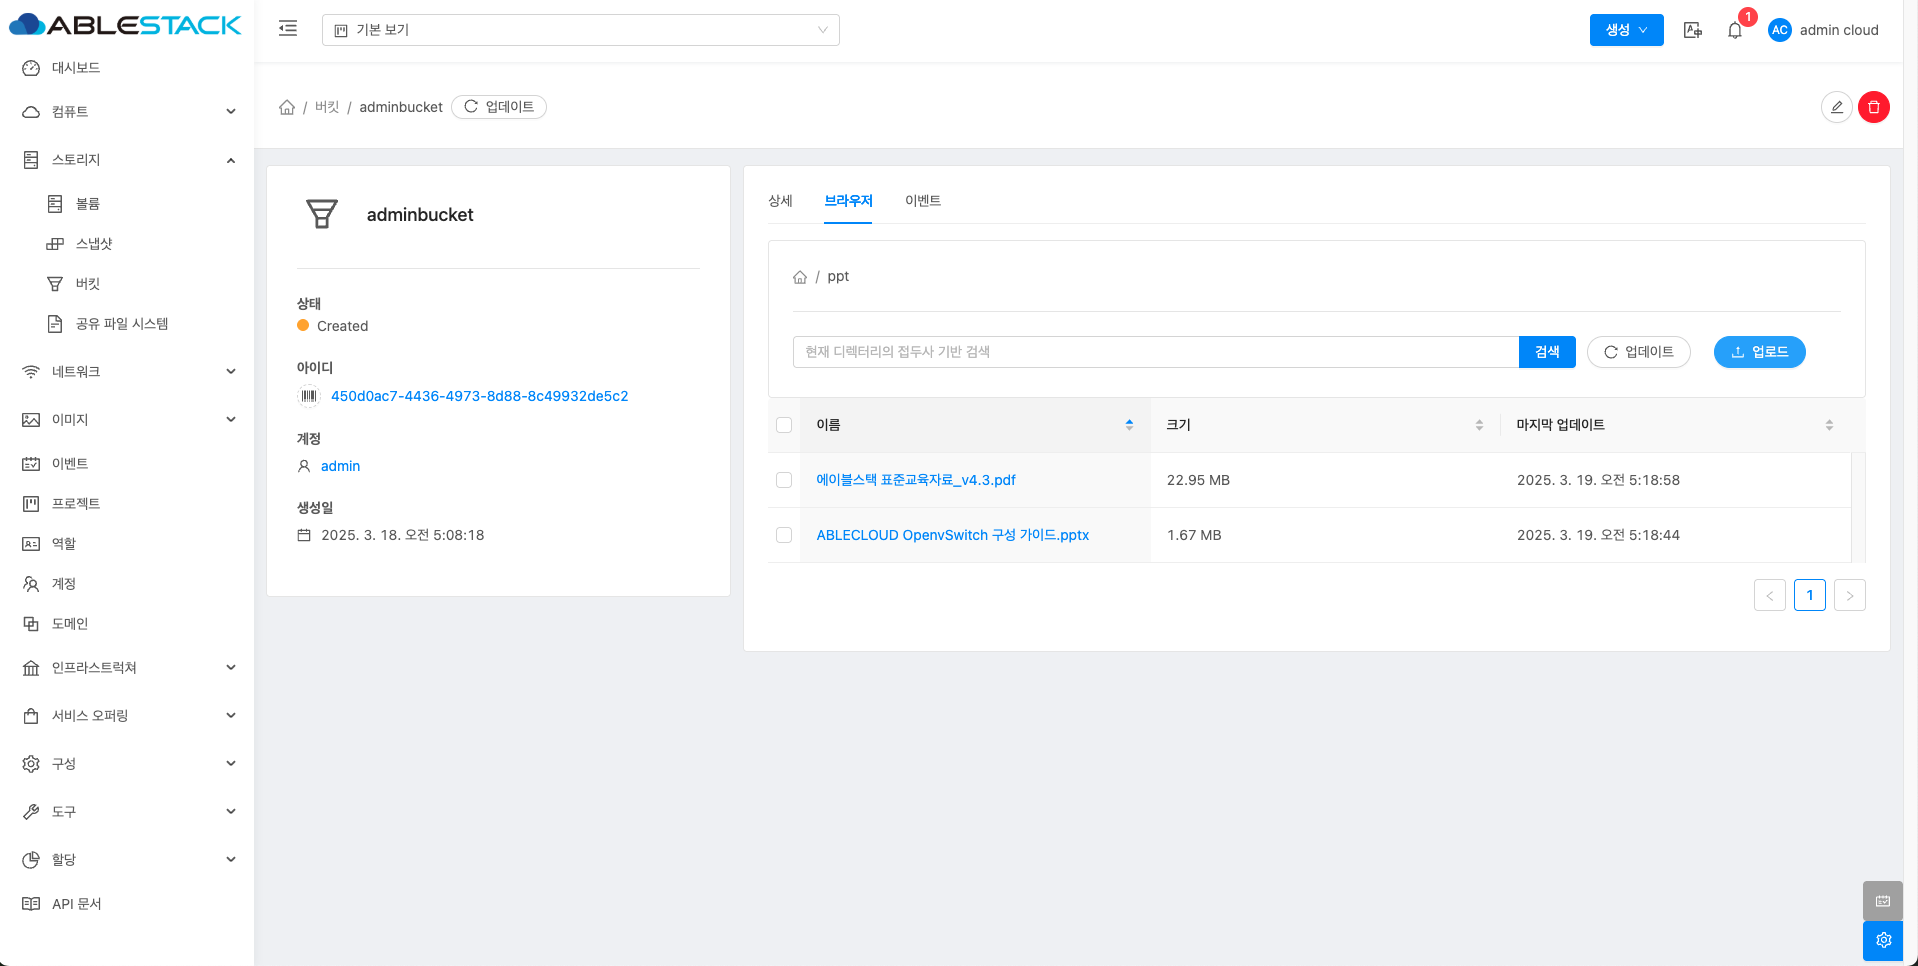Click the language translate icon

click(1692, 30)
